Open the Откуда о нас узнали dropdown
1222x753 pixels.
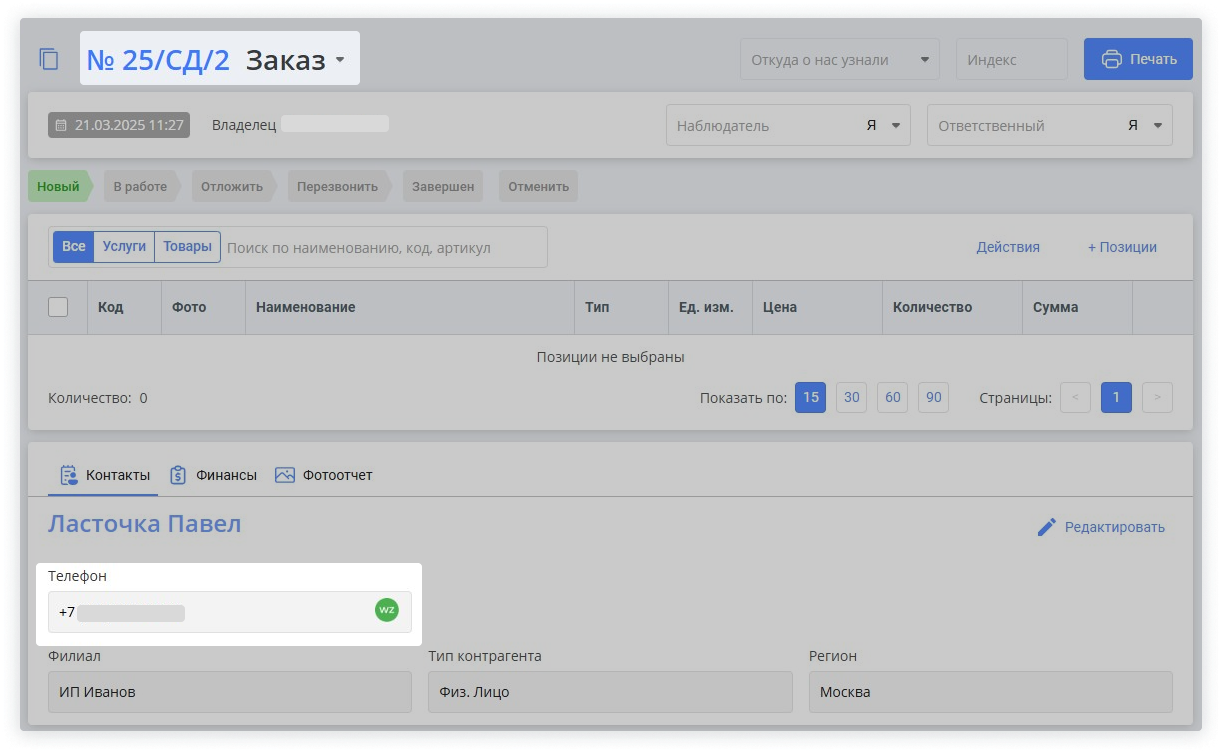(x=839, y=60)
